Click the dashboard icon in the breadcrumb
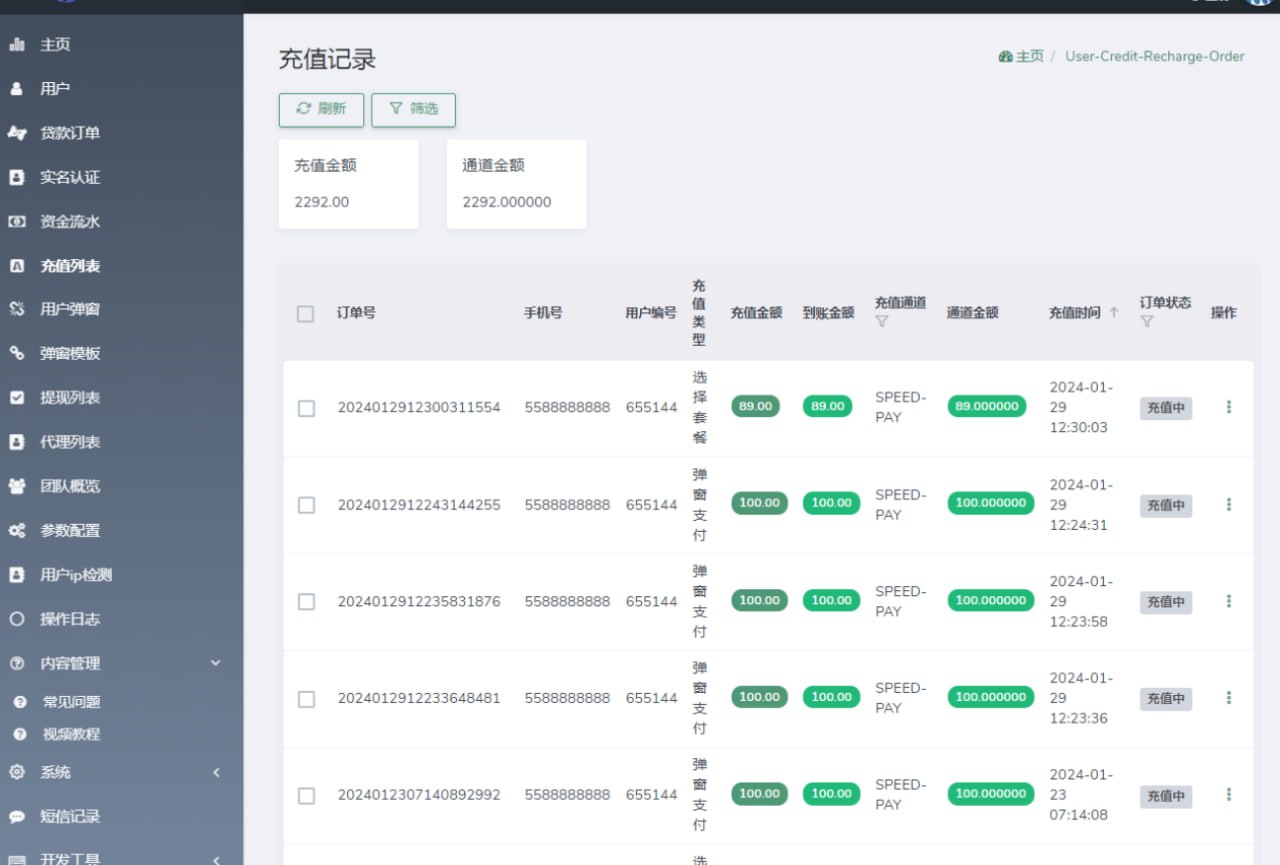Viewport: 1280px width, 865px height. click(x=1005, y=57)
